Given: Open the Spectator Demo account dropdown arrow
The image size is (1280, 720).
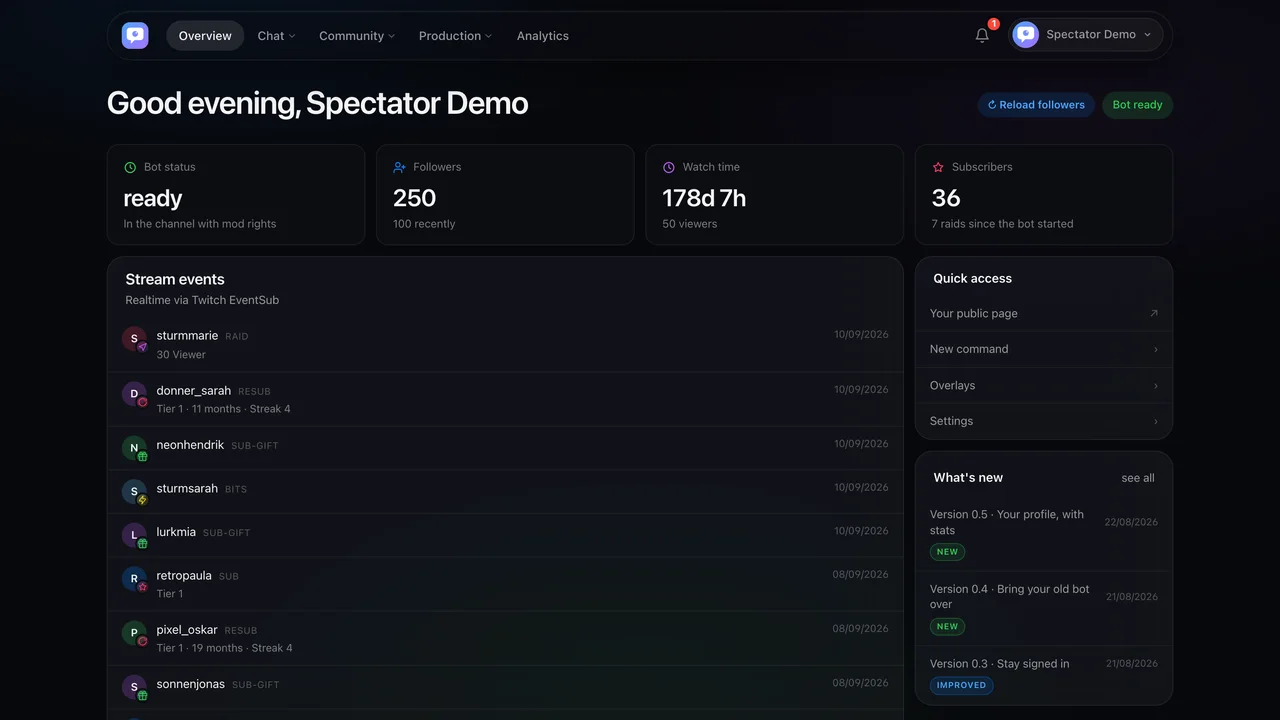Looking at the screenshot, I should click(x=1147, y=35).
